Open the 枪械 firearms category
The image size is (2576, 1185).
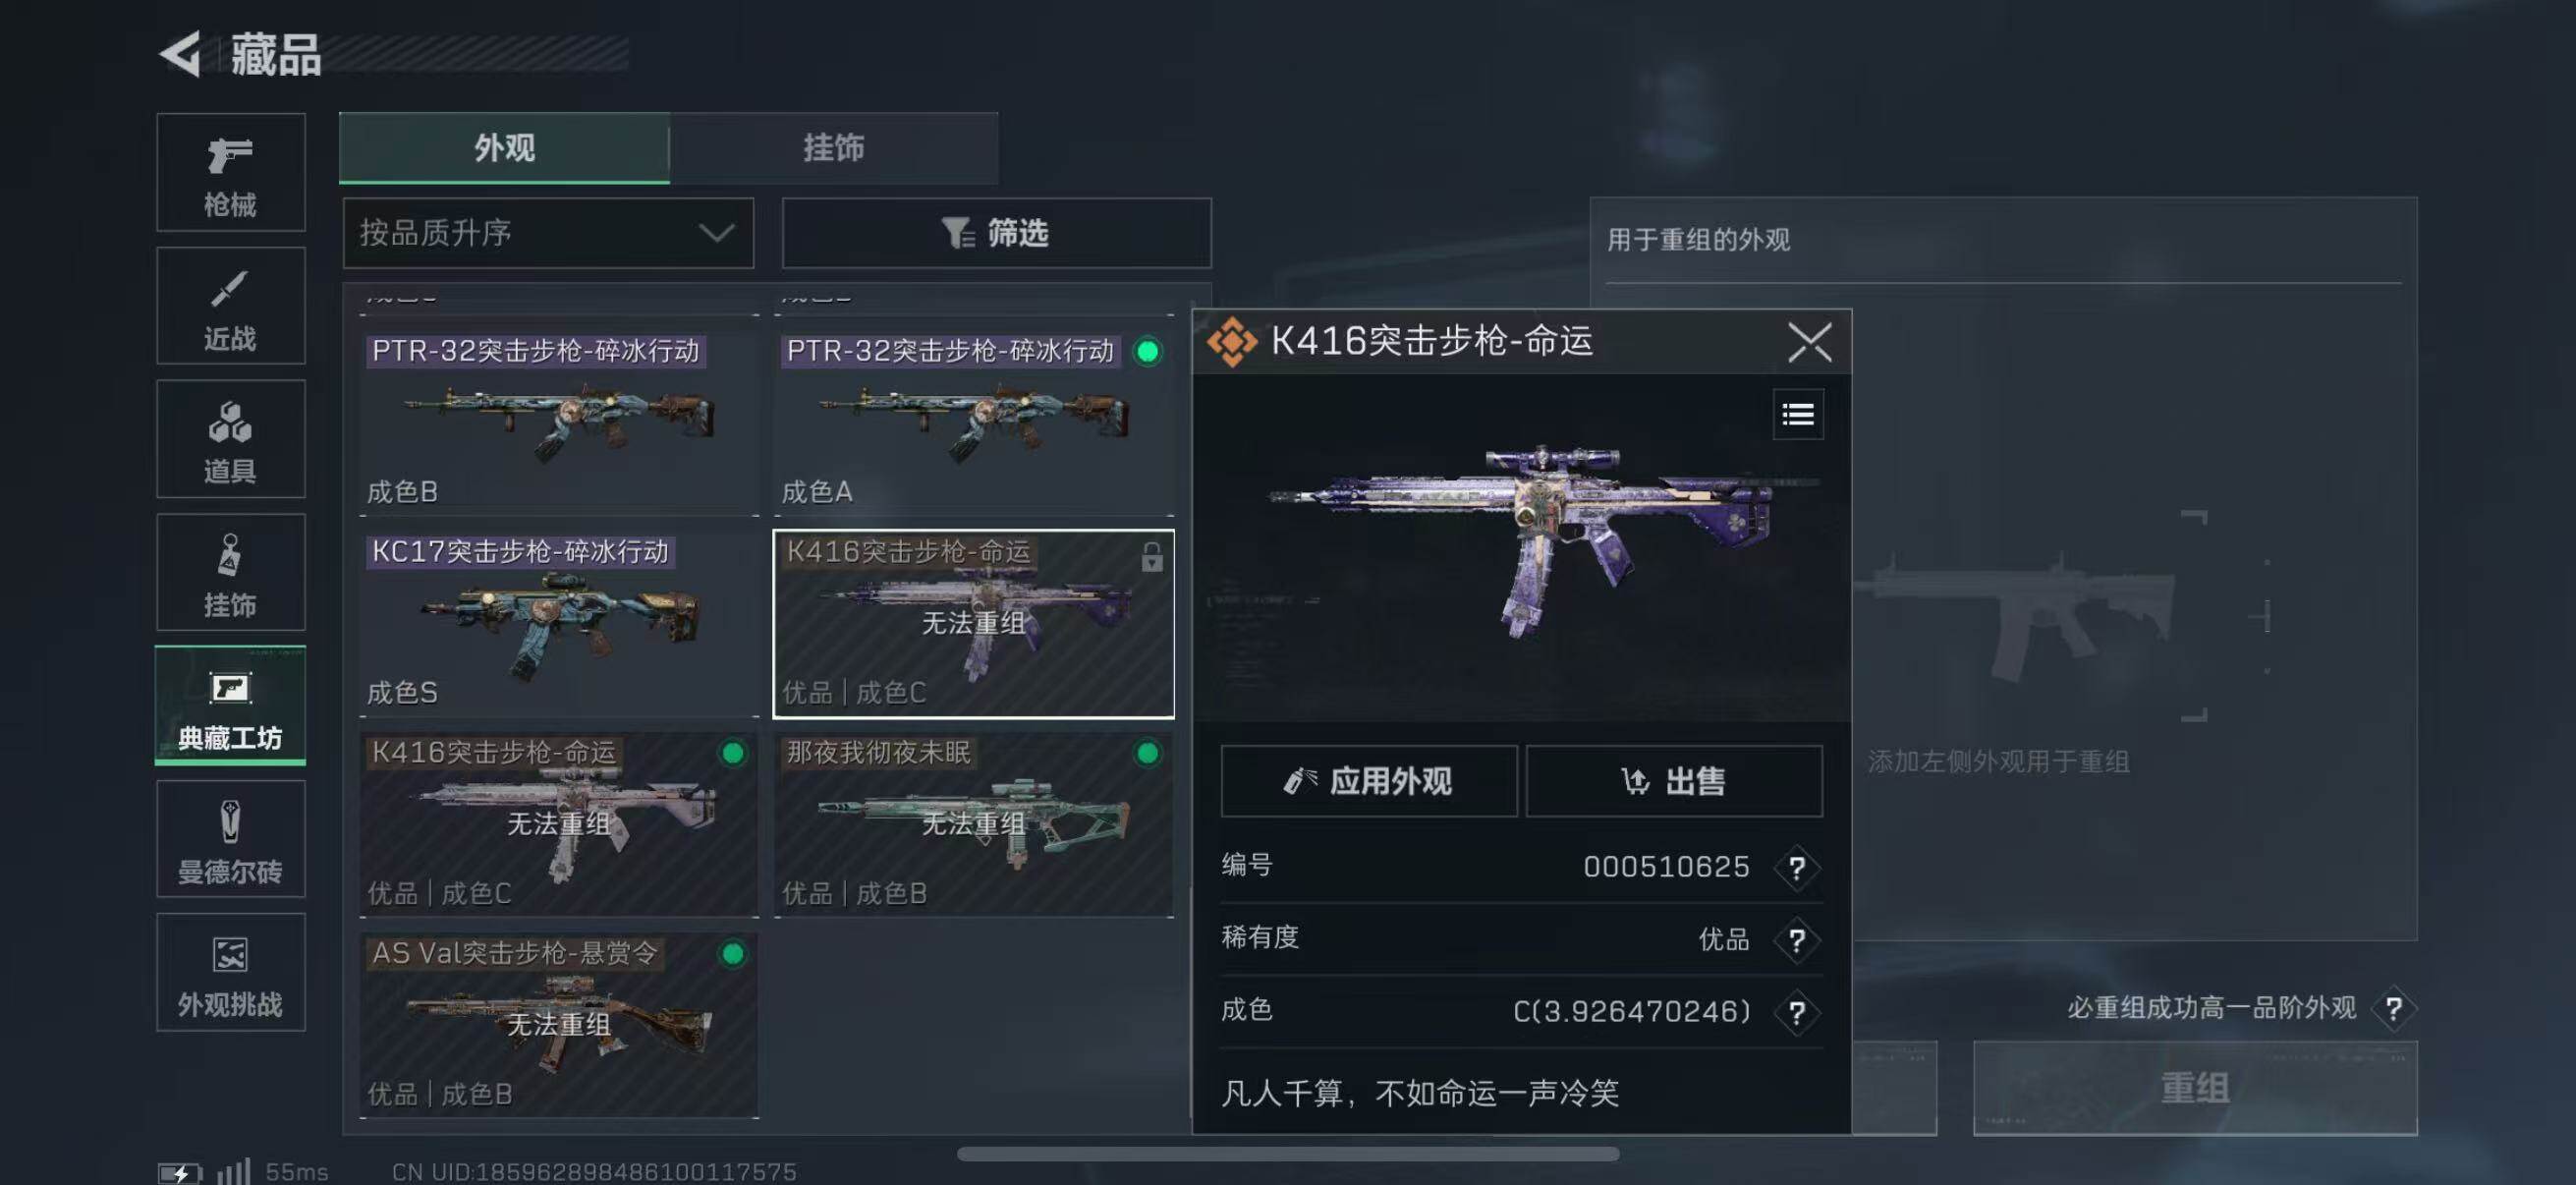pyautogui.click(x=231, y=172)
